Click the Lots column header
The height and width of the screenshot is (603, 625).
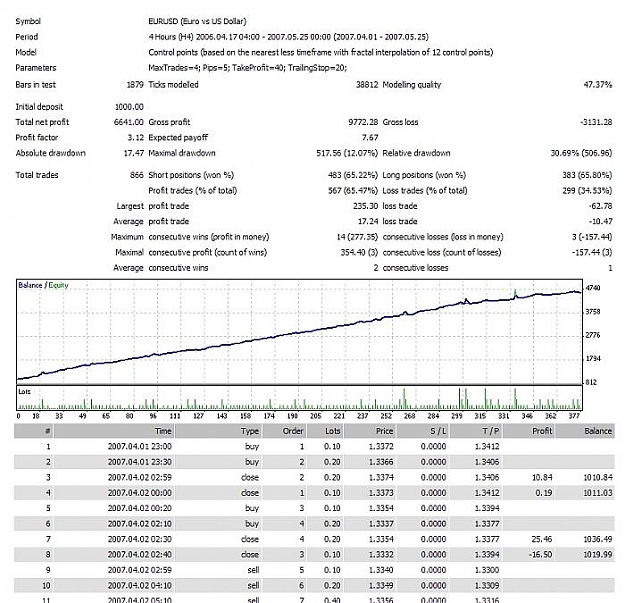[325, 431]
